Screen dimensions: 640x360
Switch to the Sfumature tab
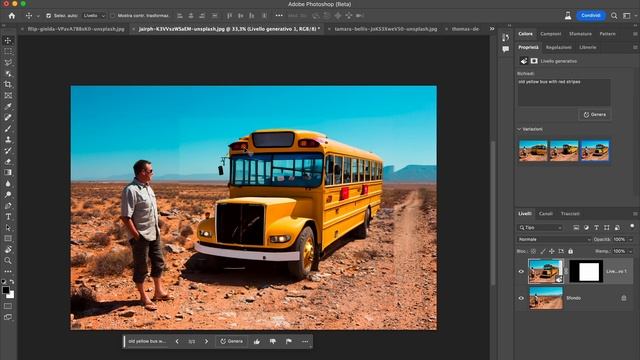(580, 34)
